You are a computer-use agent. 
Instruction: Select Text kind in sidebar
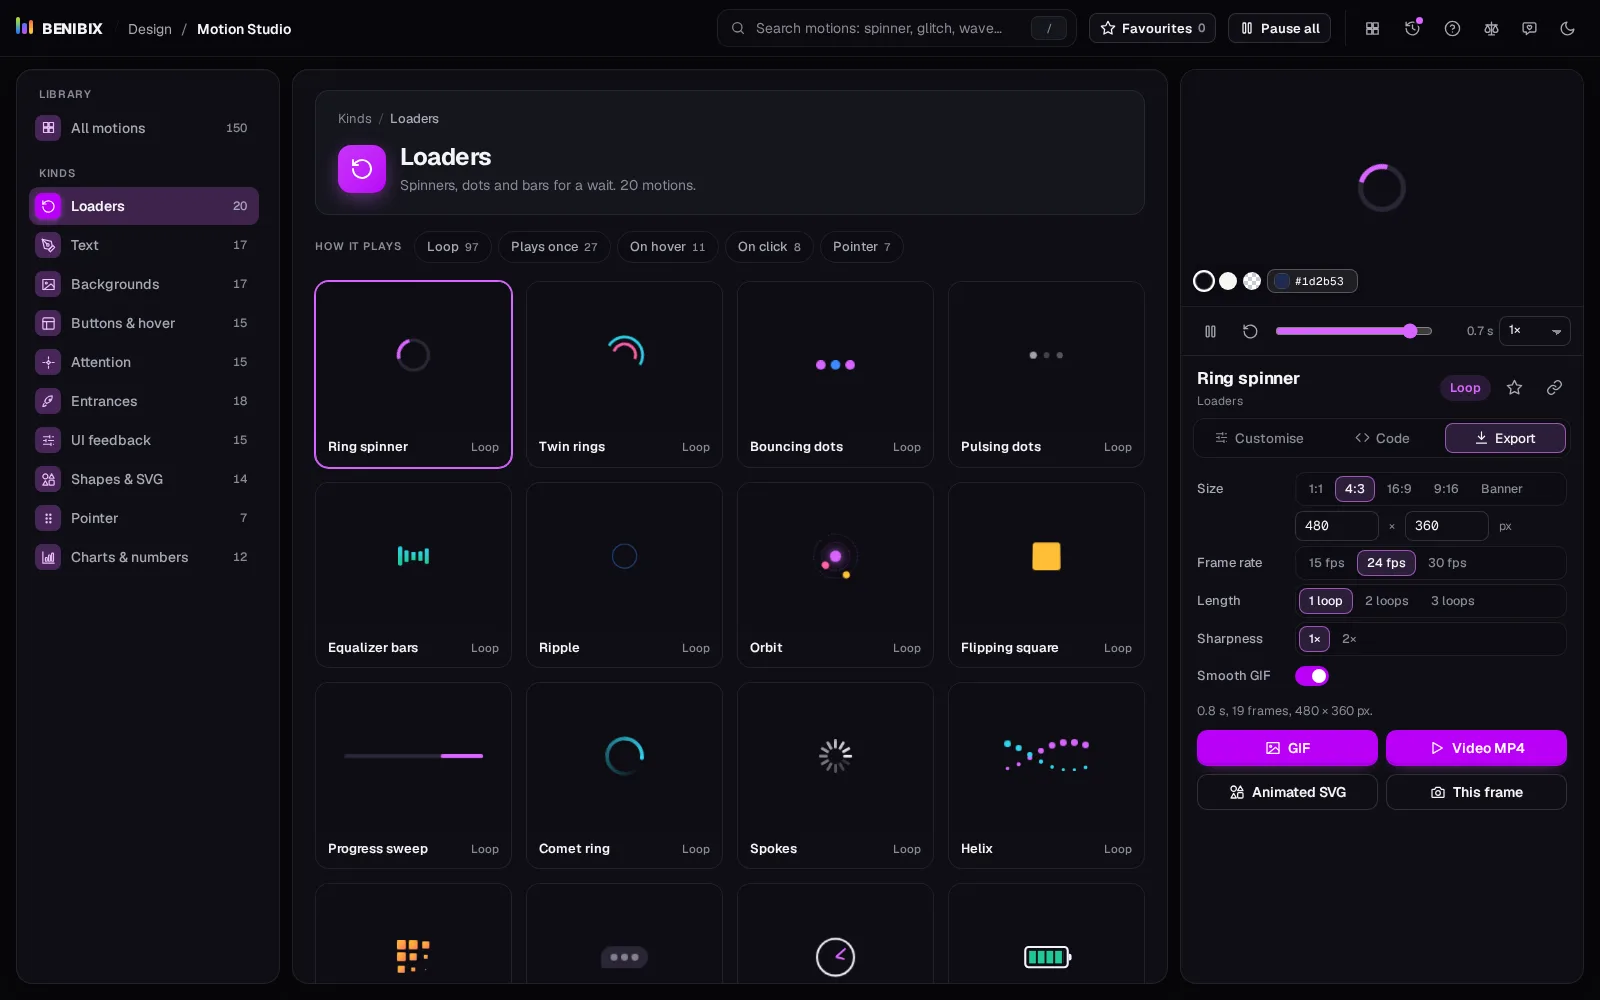point(144,245)
